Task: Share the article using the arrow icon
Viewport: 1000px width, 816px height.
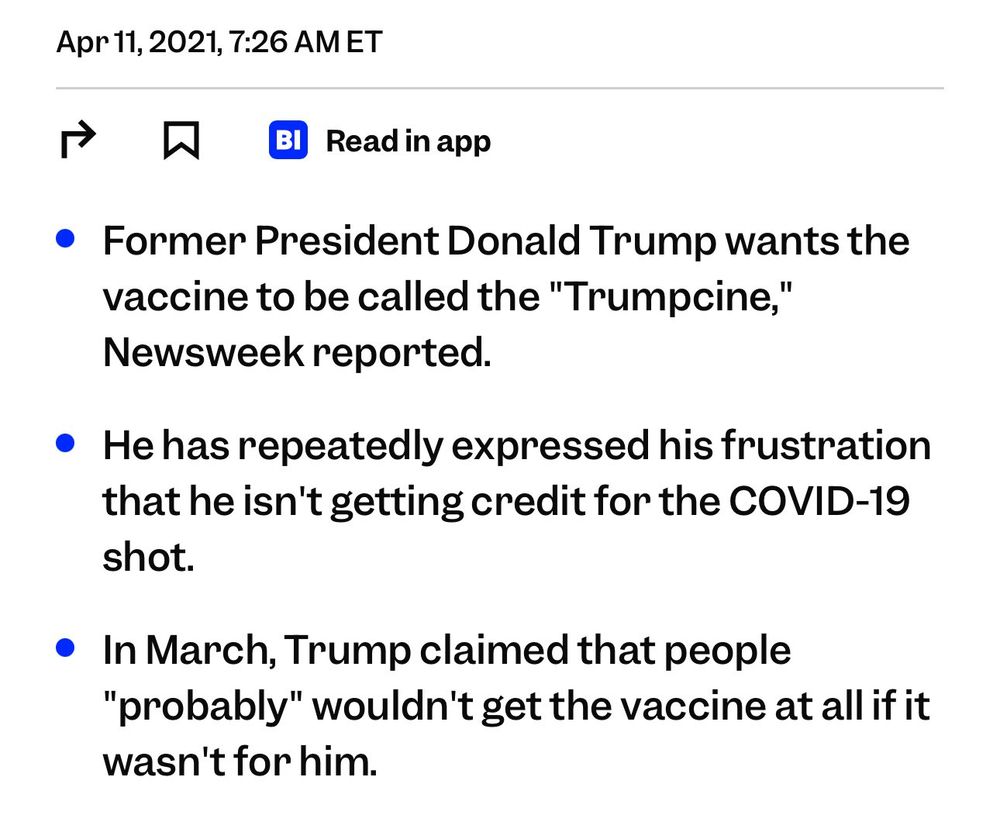Action: [77, 140]
